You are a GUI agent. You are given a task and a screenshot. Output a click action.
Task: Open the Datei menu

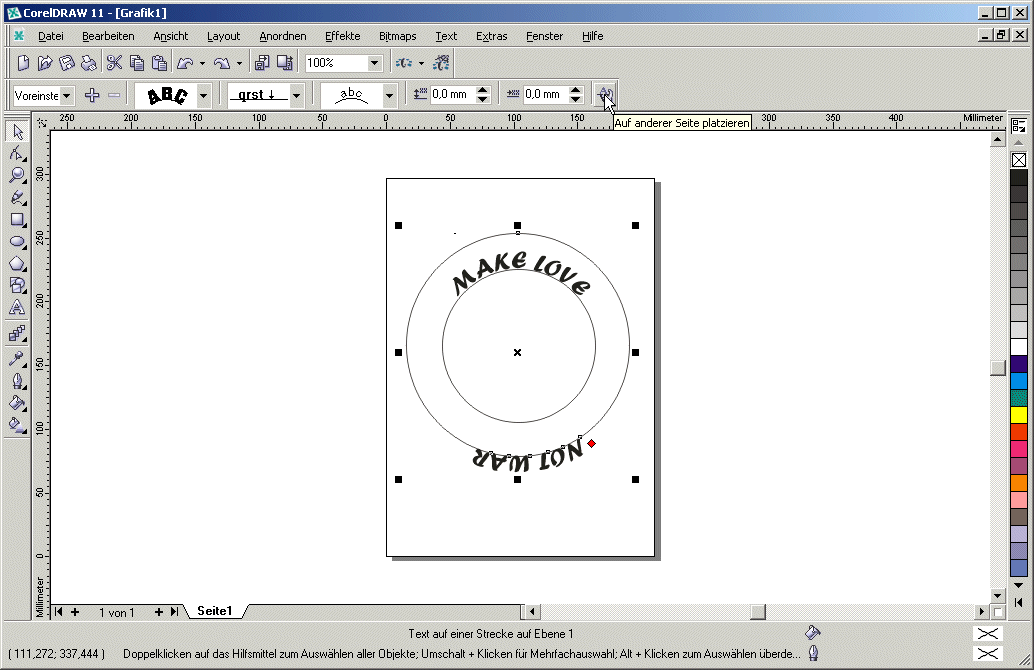point(51,36)
